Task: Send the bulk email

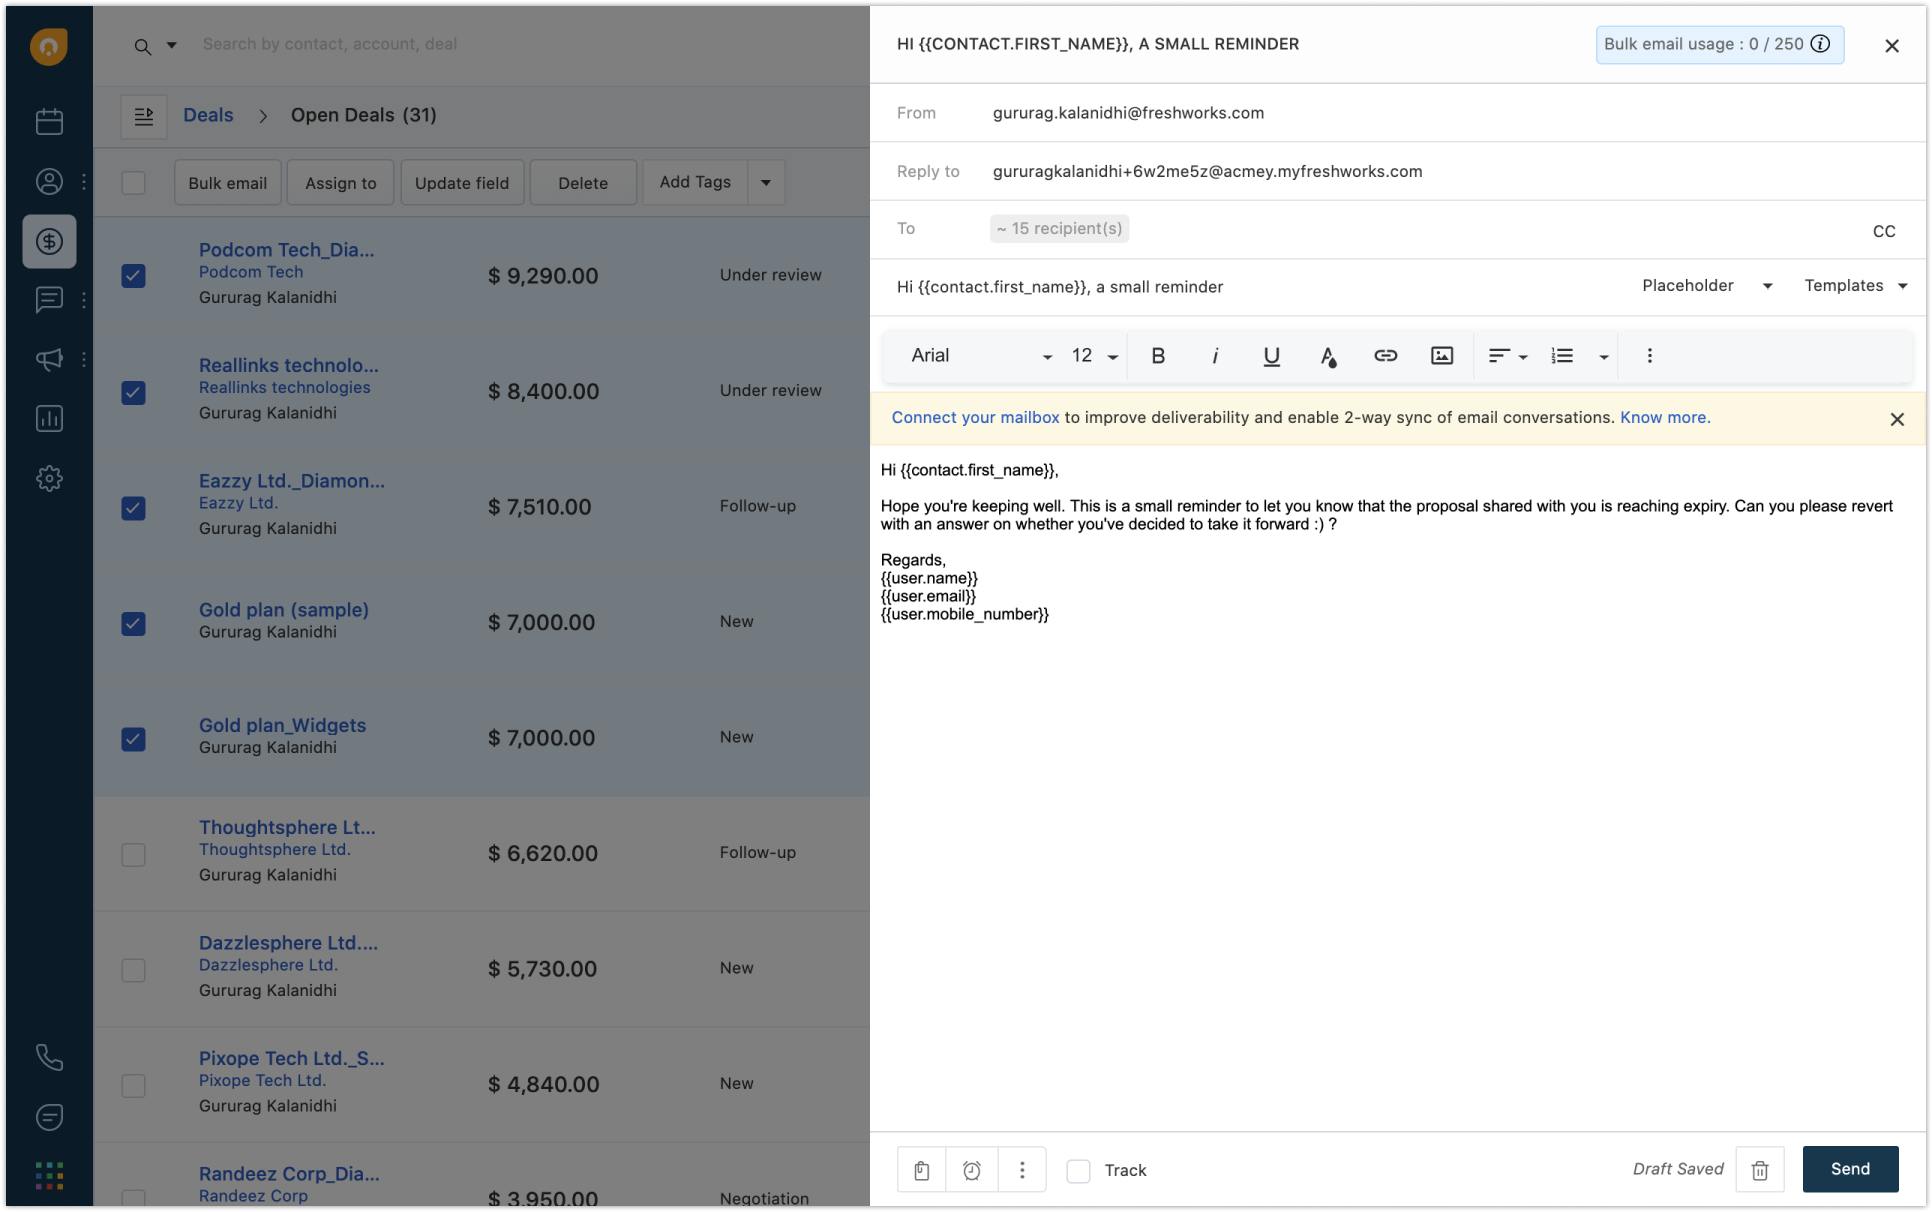Action: (x=1849, y=1169)
